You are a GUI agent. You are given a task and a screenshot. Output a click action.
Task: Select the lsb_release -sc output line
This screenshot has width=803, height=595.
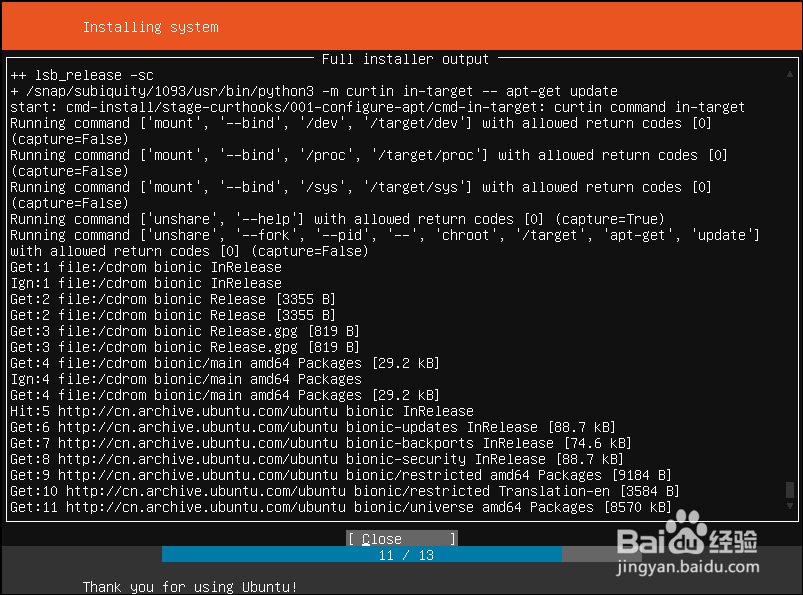[x=80, y=75]
